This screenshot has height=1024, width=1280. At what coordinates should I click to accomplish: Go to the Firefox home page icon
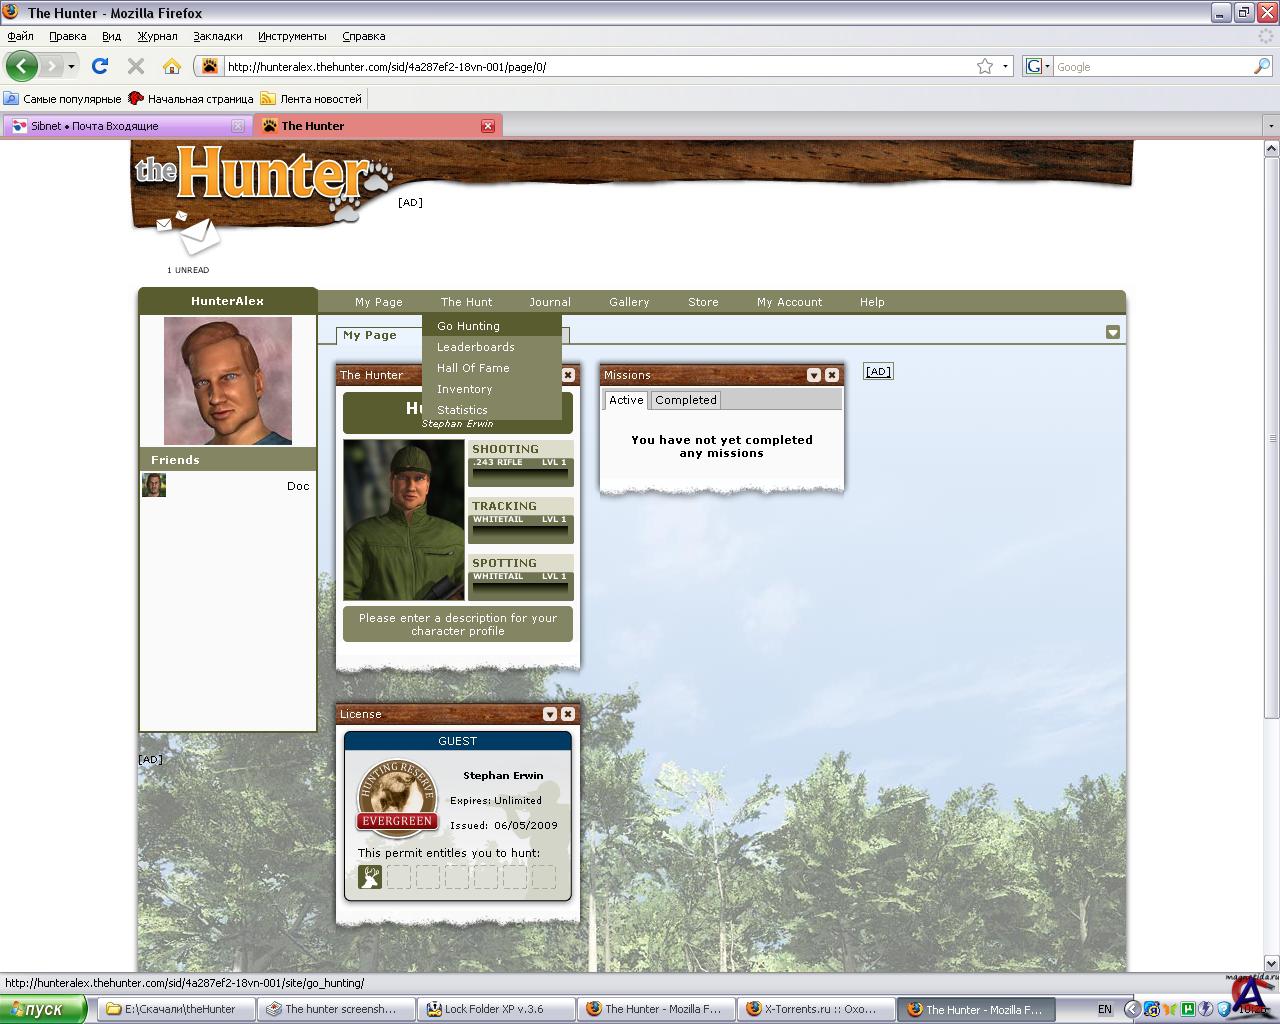click(x=172, y=66)
